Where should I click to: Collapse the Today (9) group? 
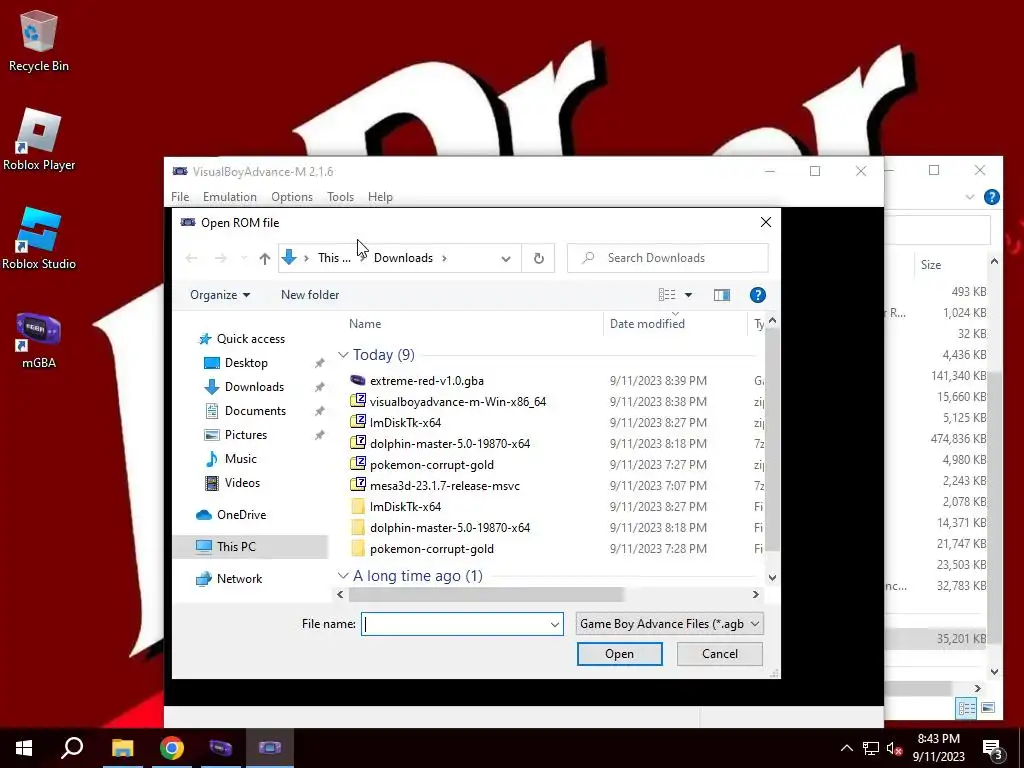pyautogui.click(x=343, y=355)
